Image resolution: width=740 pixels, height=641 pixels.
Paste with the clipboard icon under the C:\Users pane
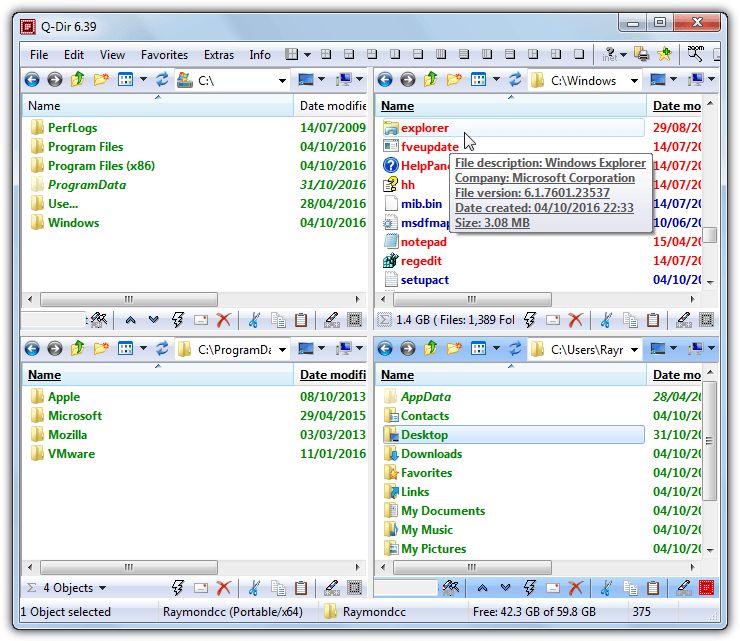pos(653,588)
